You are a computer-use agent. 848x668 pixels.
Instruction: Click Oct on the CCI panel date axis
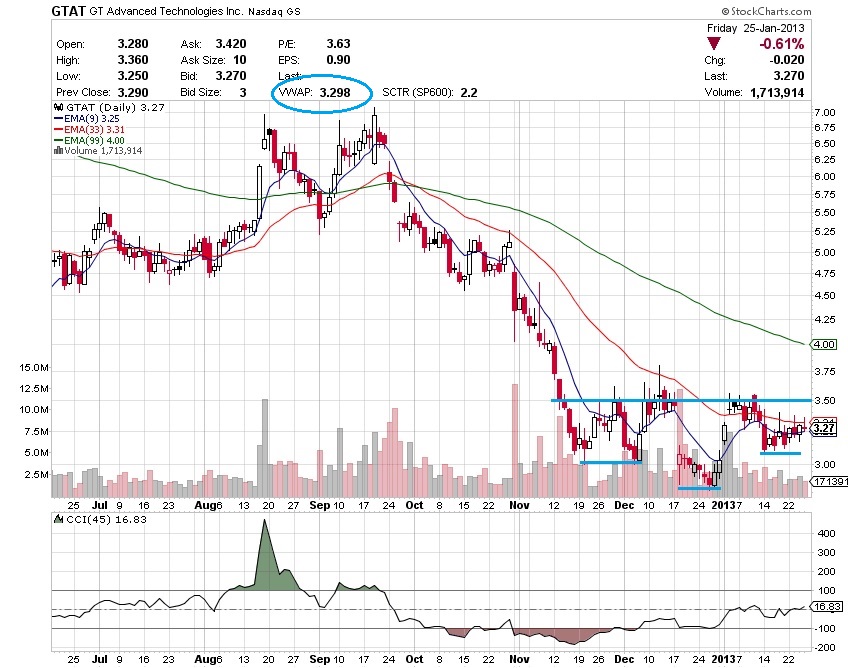414,659
